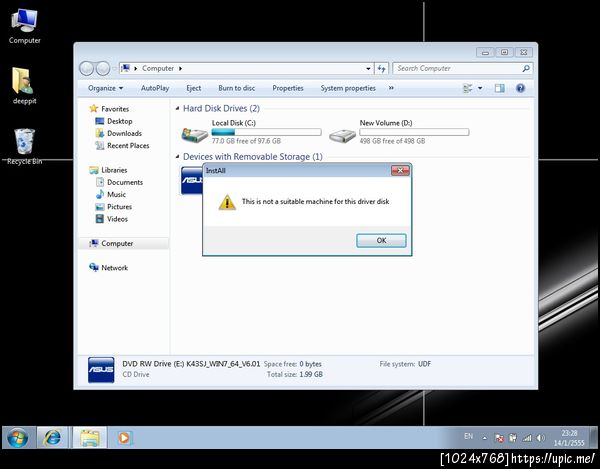Image resolution: width=600 pixels, height=469 pixels.
Task: Open Internet Explorer from the taskbar
Action: pyautogui.click(x=52, y=438)
